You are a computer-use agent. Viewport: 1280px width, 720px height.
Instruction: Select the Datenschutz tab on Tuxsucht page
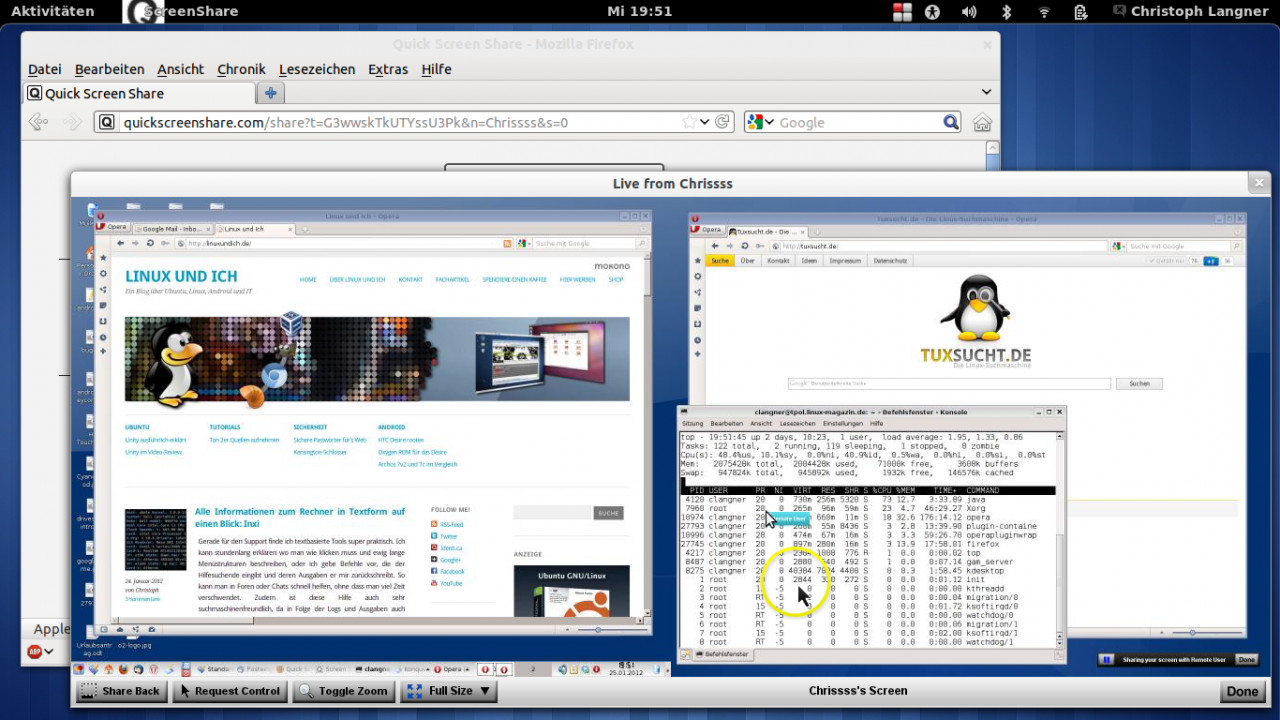click(x=890, y=261)
